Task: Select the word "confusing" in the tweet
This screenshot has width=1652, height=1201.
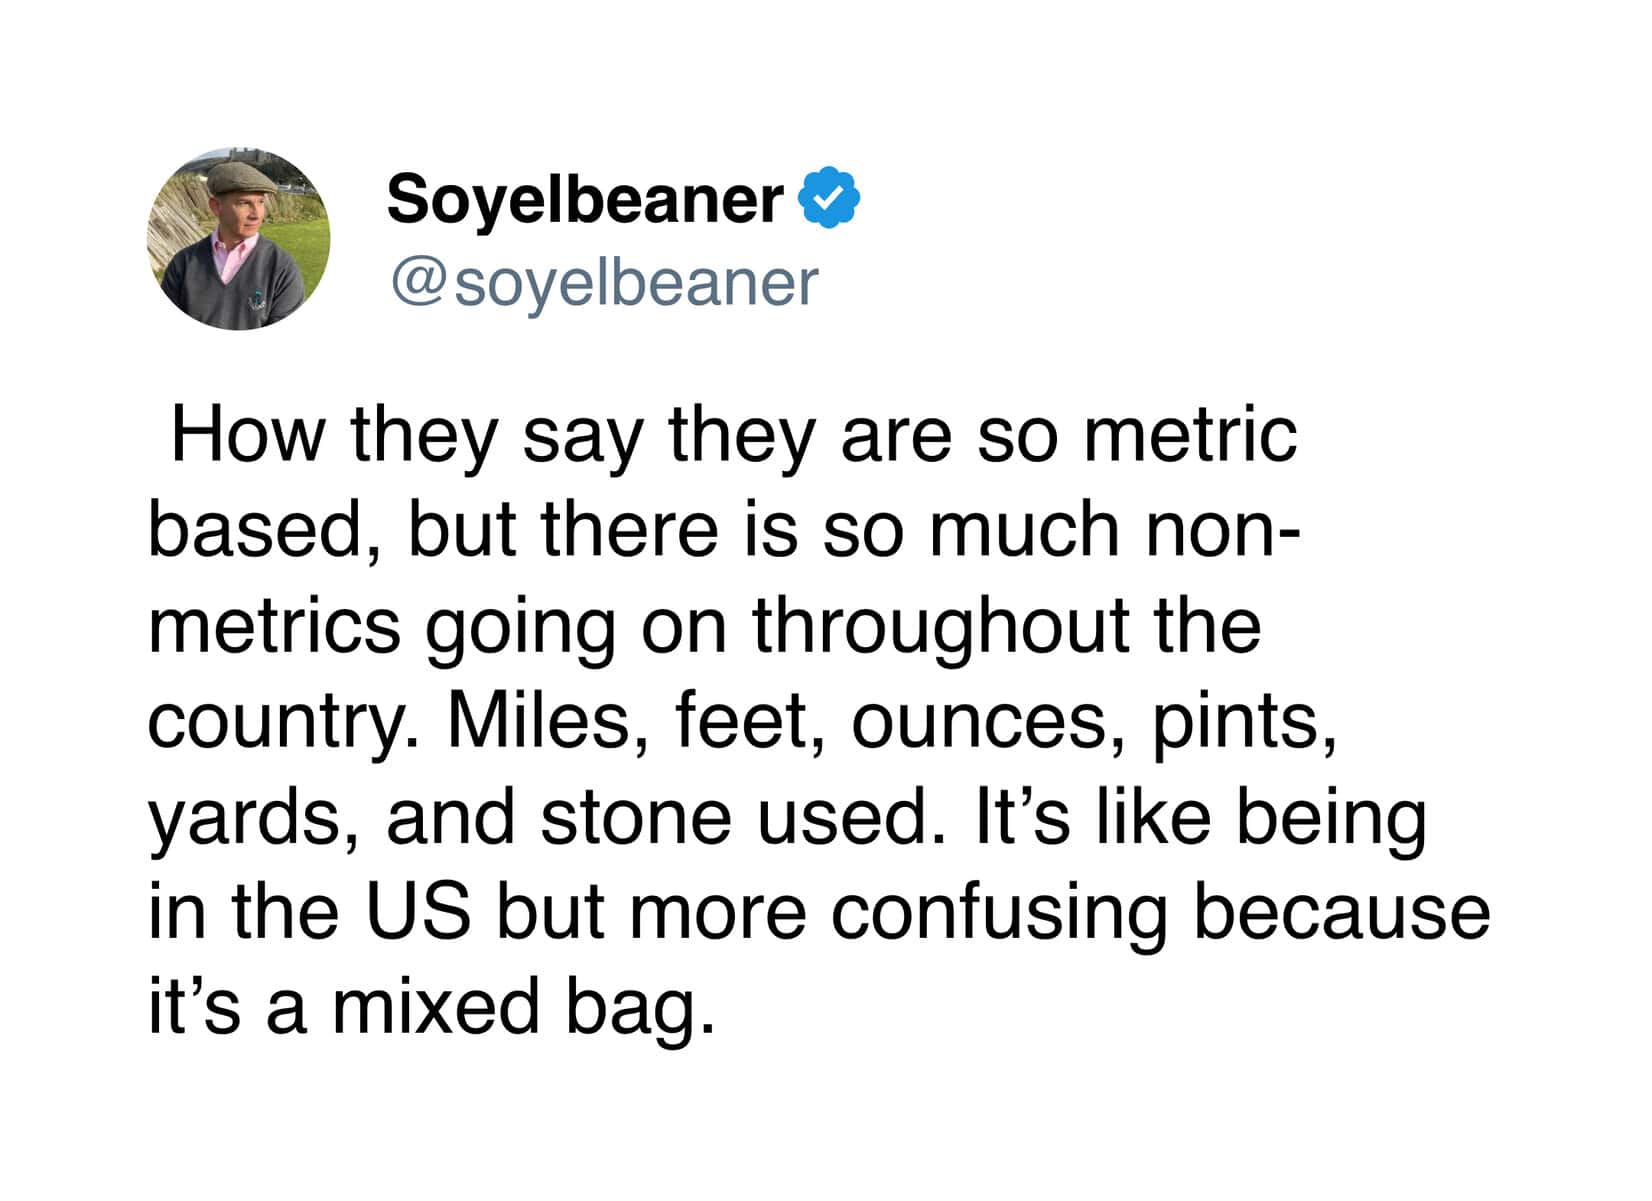Action: tap(998, 913)
